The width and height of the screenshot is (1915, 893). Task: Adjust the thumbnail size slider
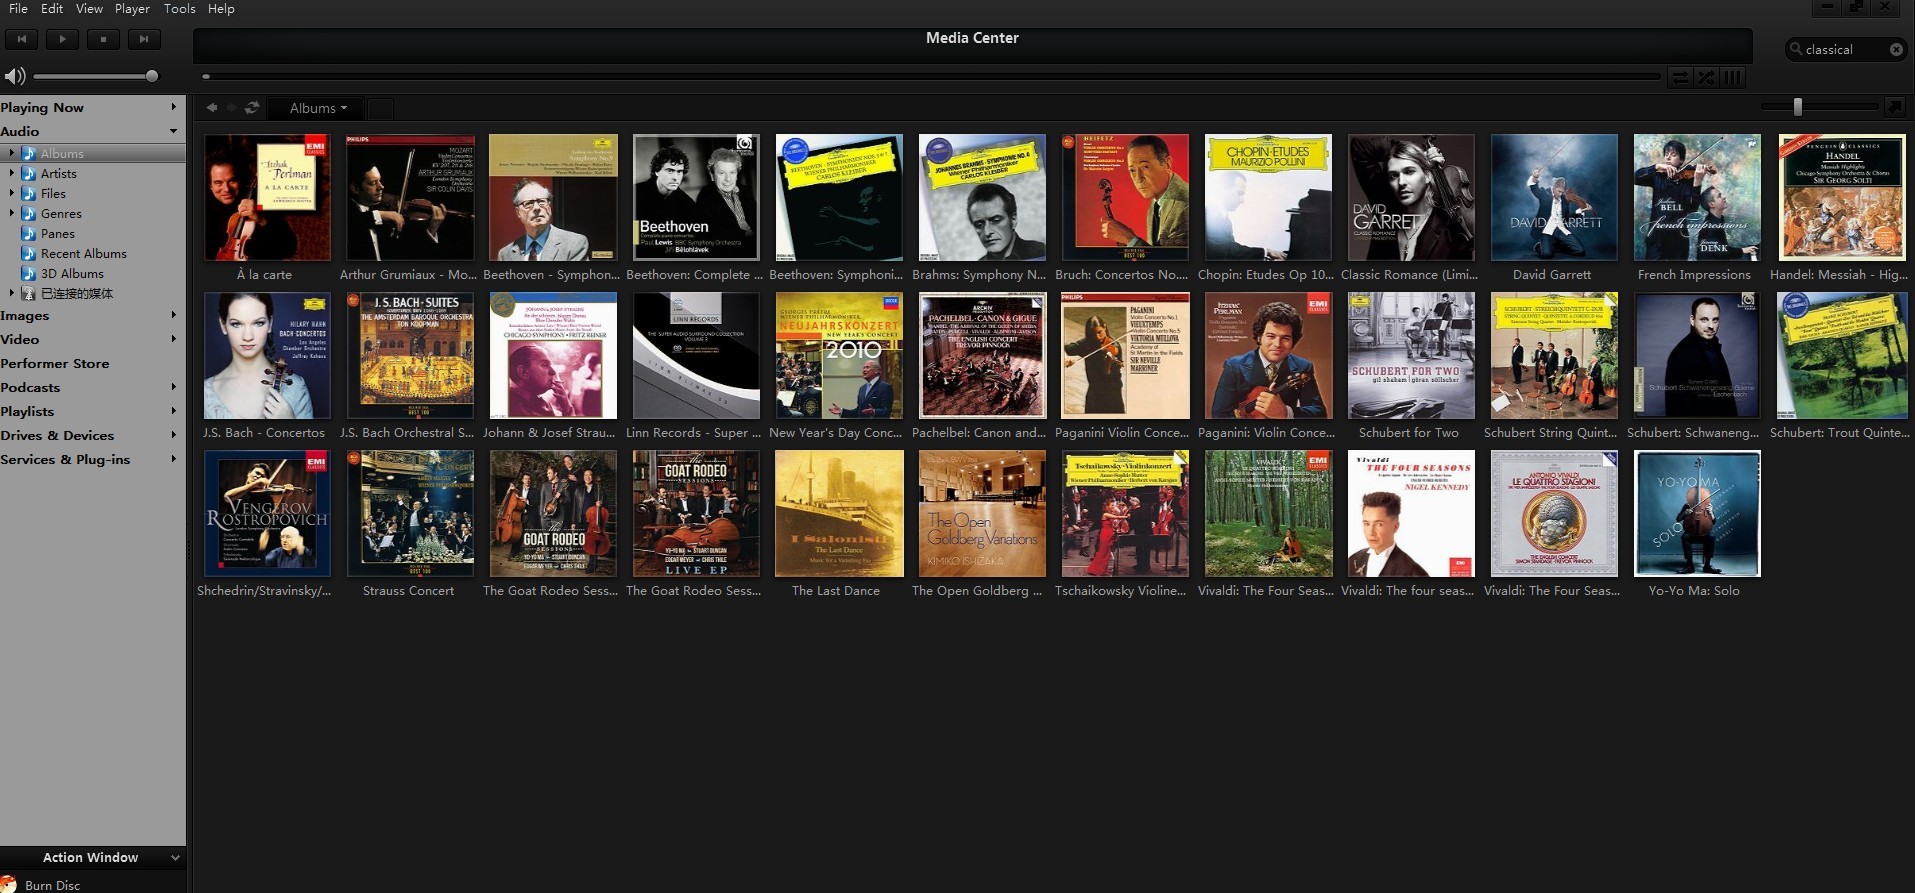1797,106
